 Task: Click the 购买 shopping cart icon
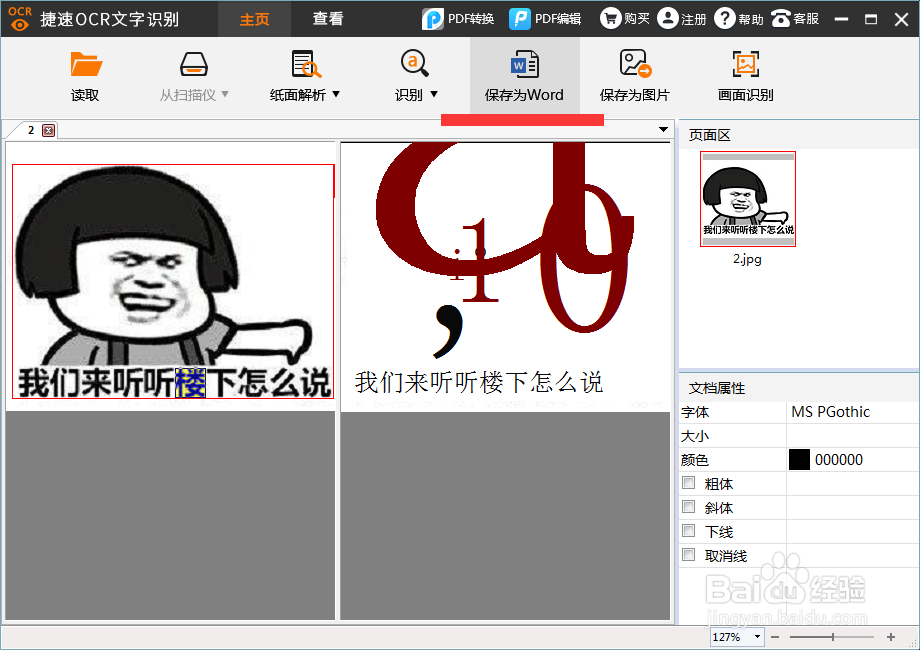[x=610, y=19]
